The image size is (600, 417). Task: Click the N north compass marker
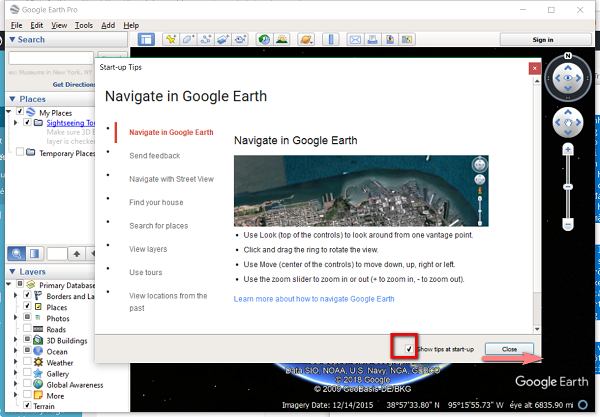[x=568, y=56]
